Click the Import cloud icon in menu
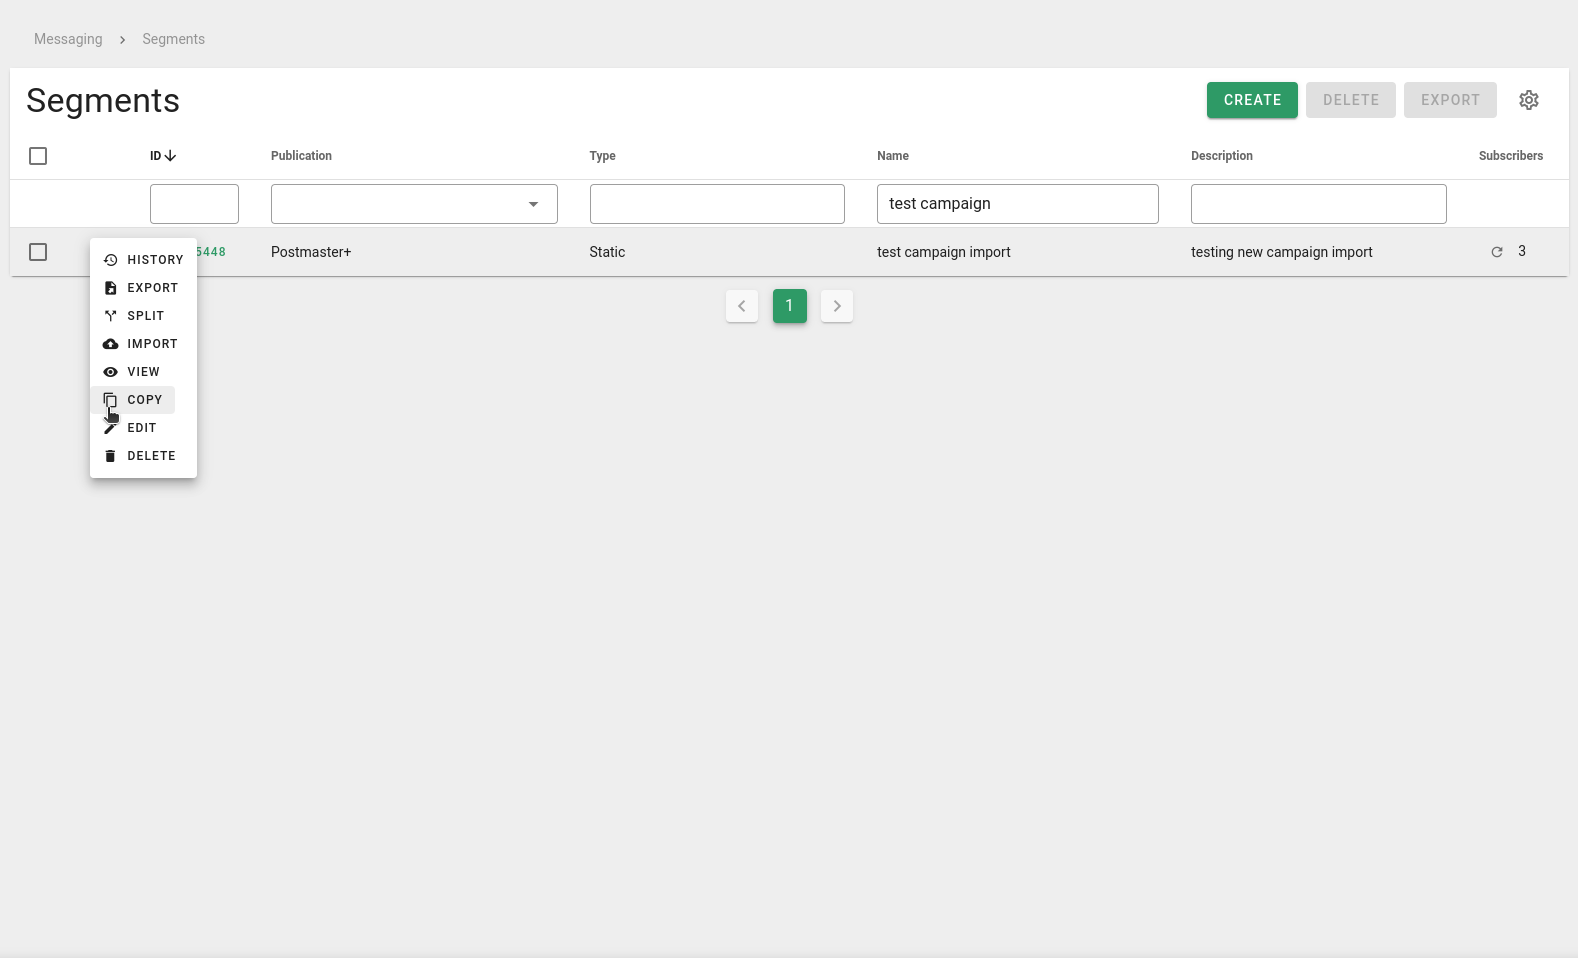 [x=110, y=344]
